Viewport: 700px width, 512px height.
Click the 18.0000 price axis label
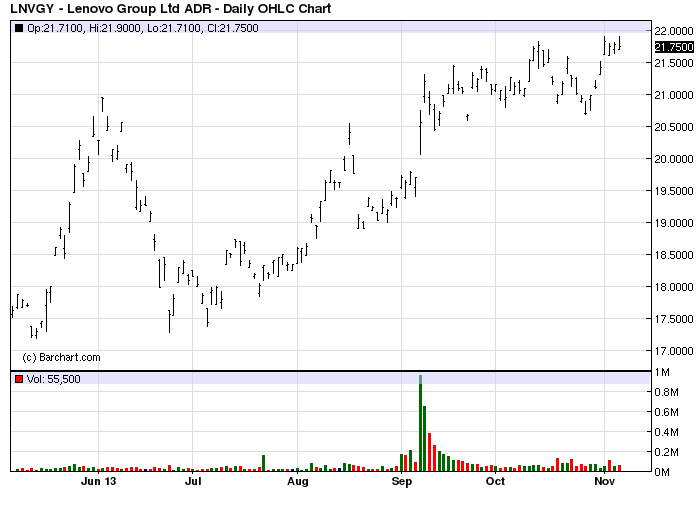pyautogui.click(x=674, y=287)
